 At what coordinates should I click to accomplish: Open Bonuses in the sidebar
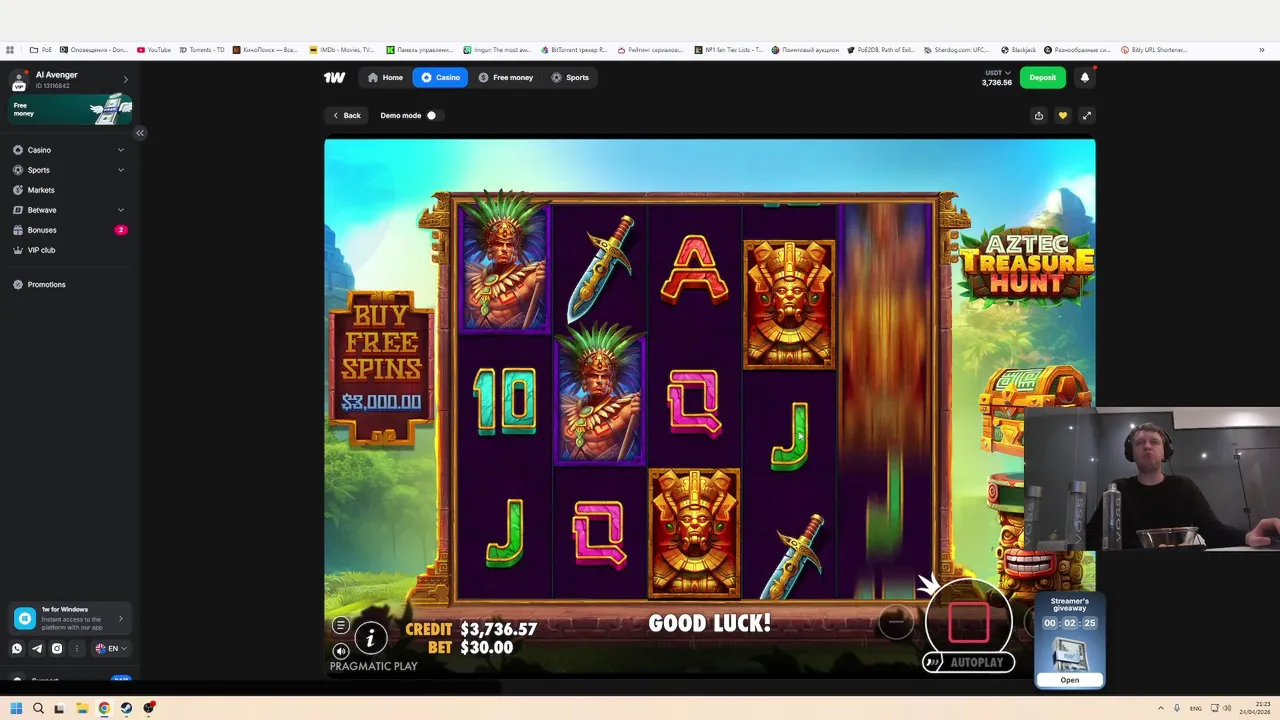[68, 230]
